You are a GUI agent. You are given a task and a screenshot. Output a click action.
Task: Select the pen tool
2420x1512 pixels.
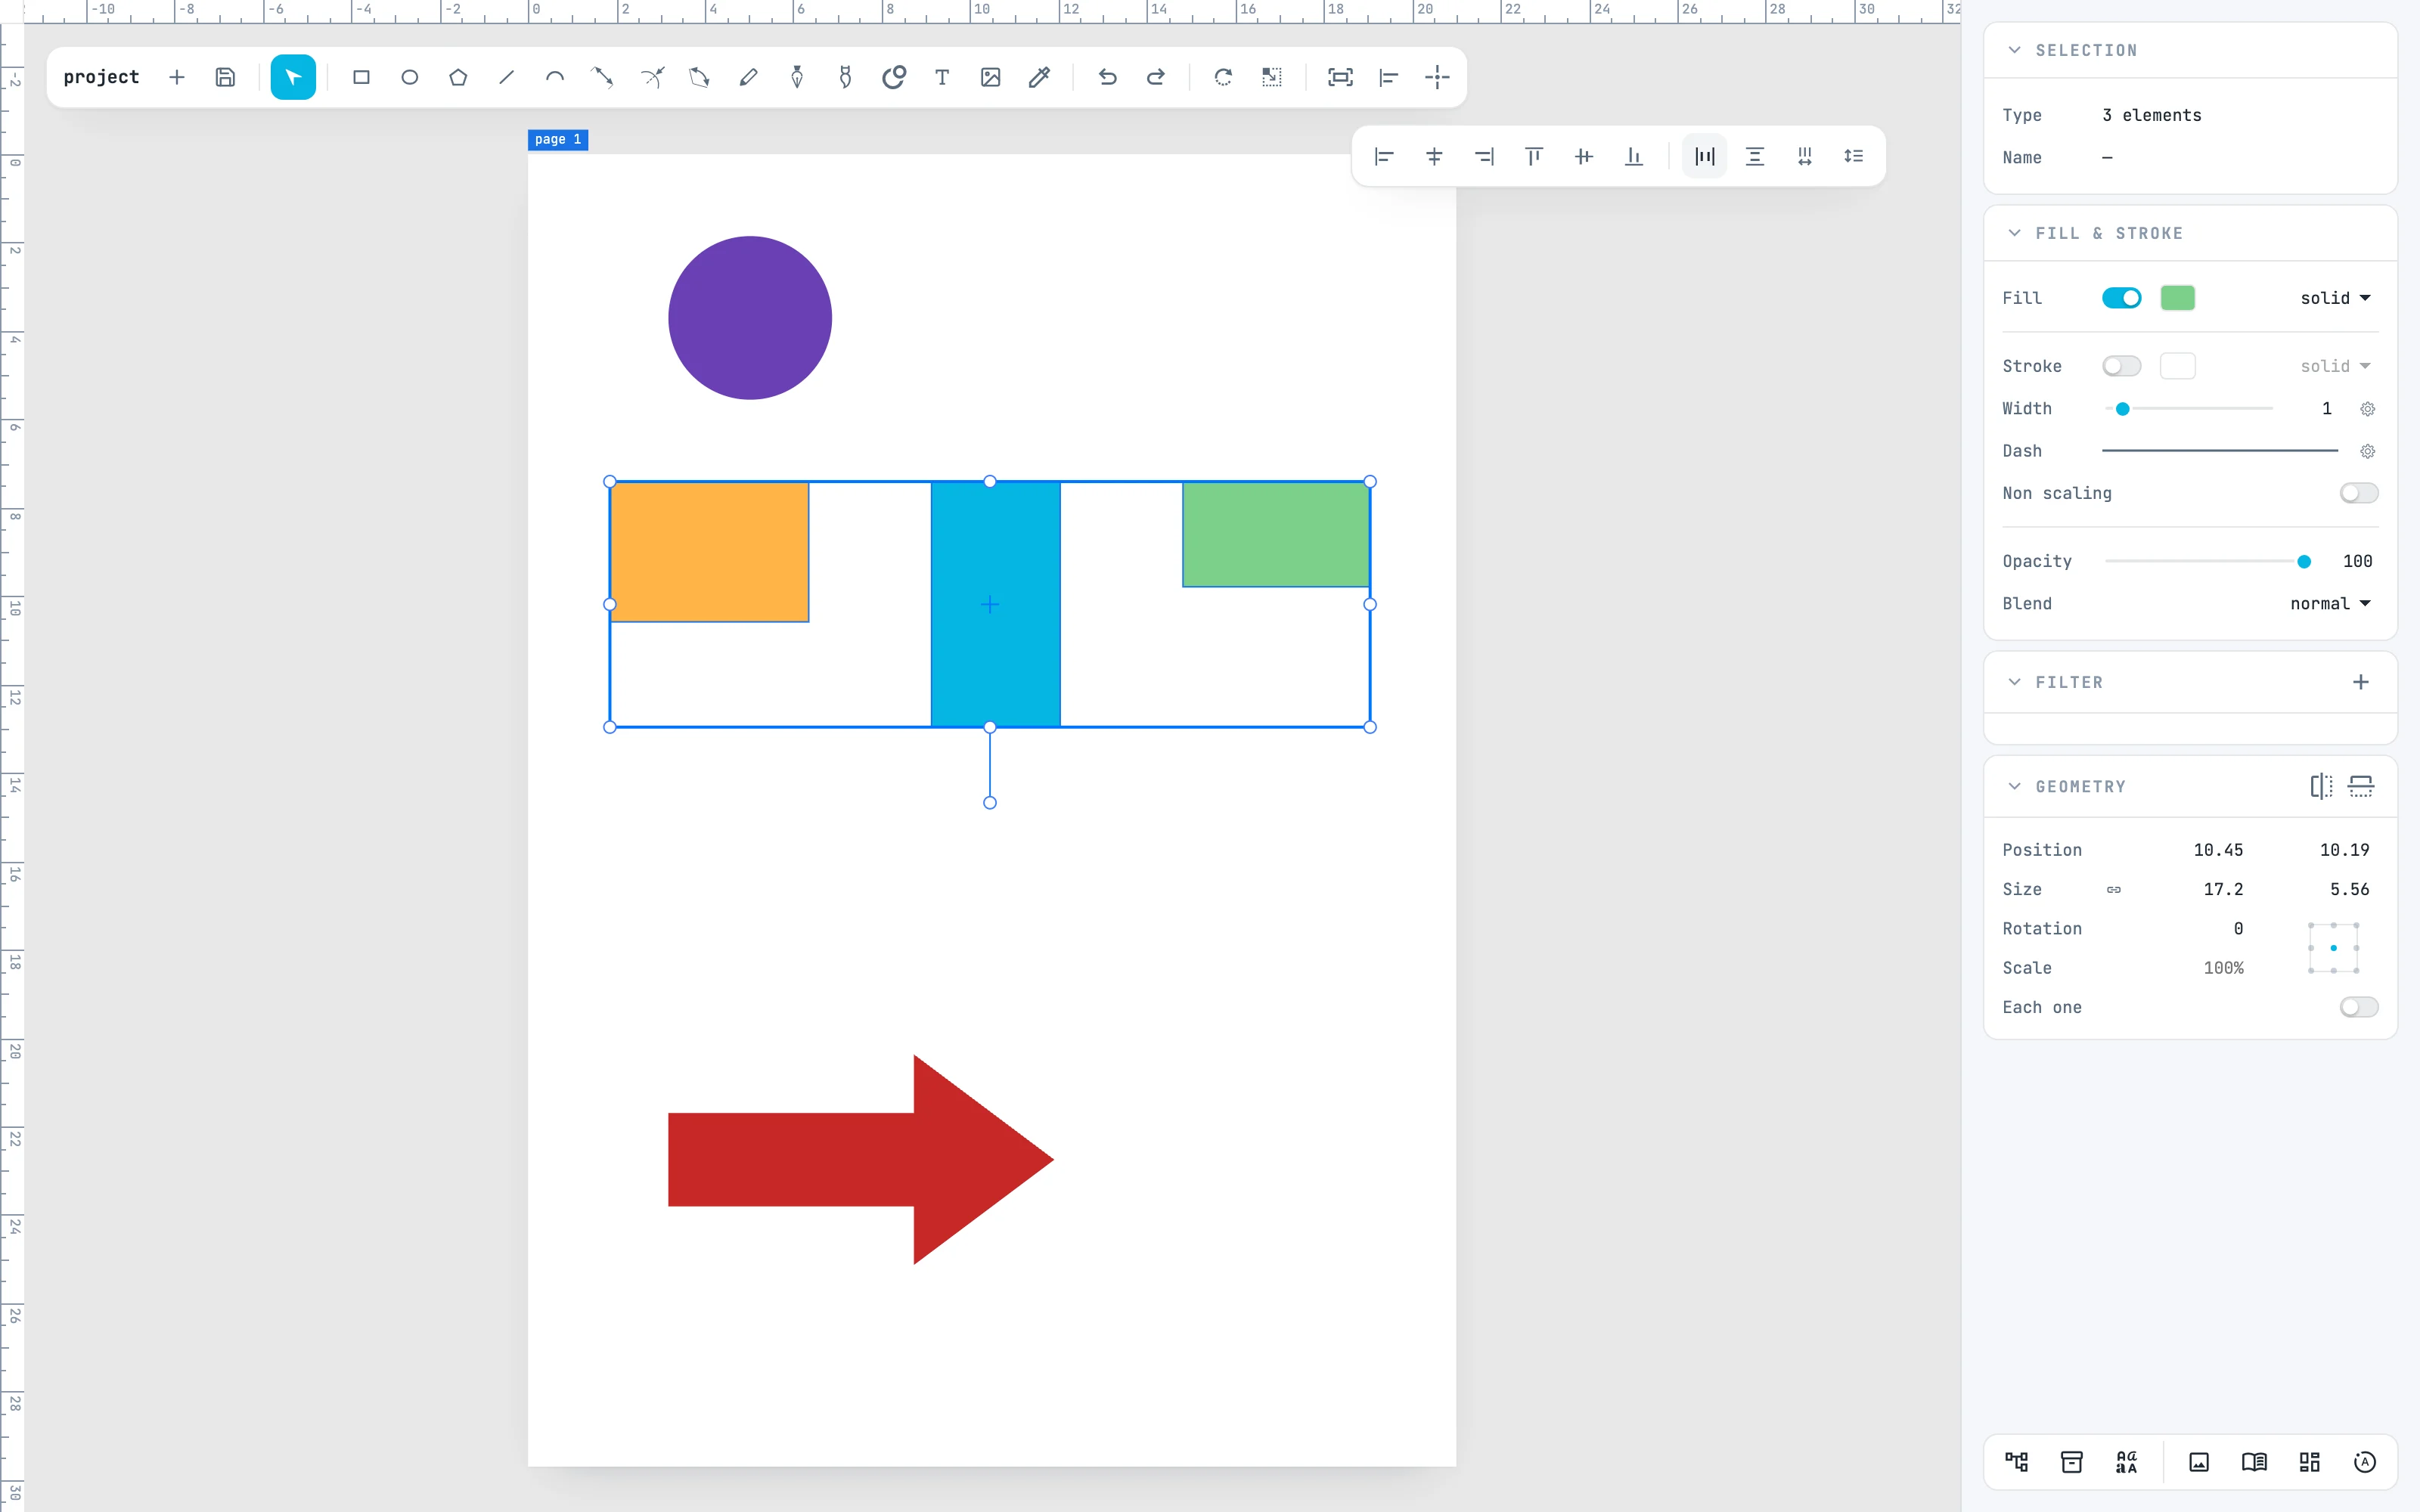pyautogui.click(x=797, y=77)
